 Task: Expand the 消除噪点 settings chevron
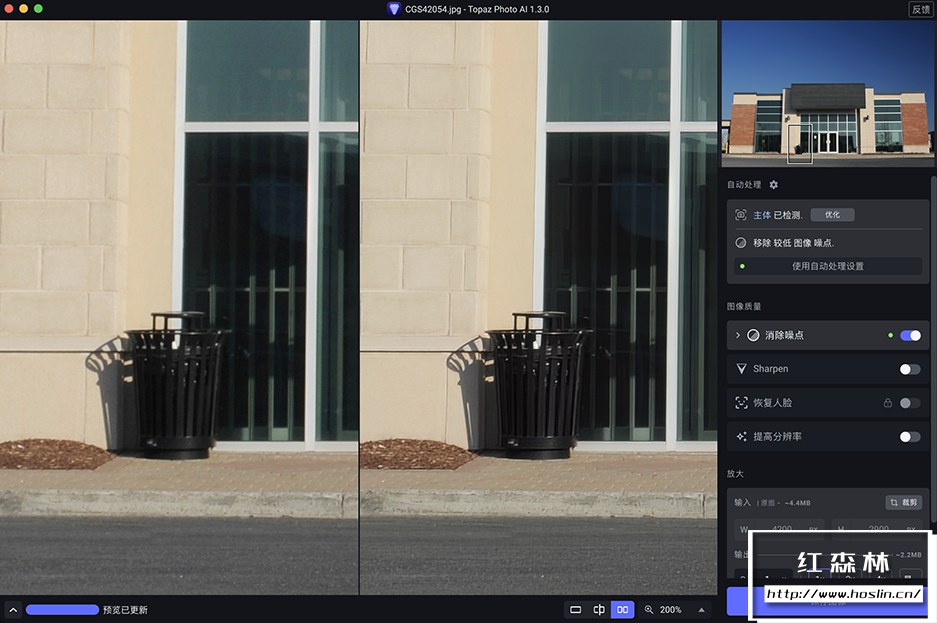[737, 335]
